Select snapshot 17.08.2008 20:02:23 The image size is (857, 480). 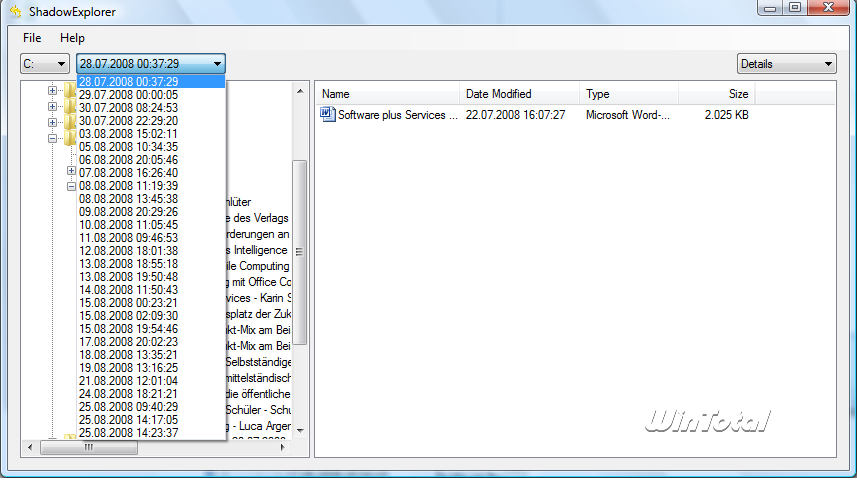pos(151,342)
